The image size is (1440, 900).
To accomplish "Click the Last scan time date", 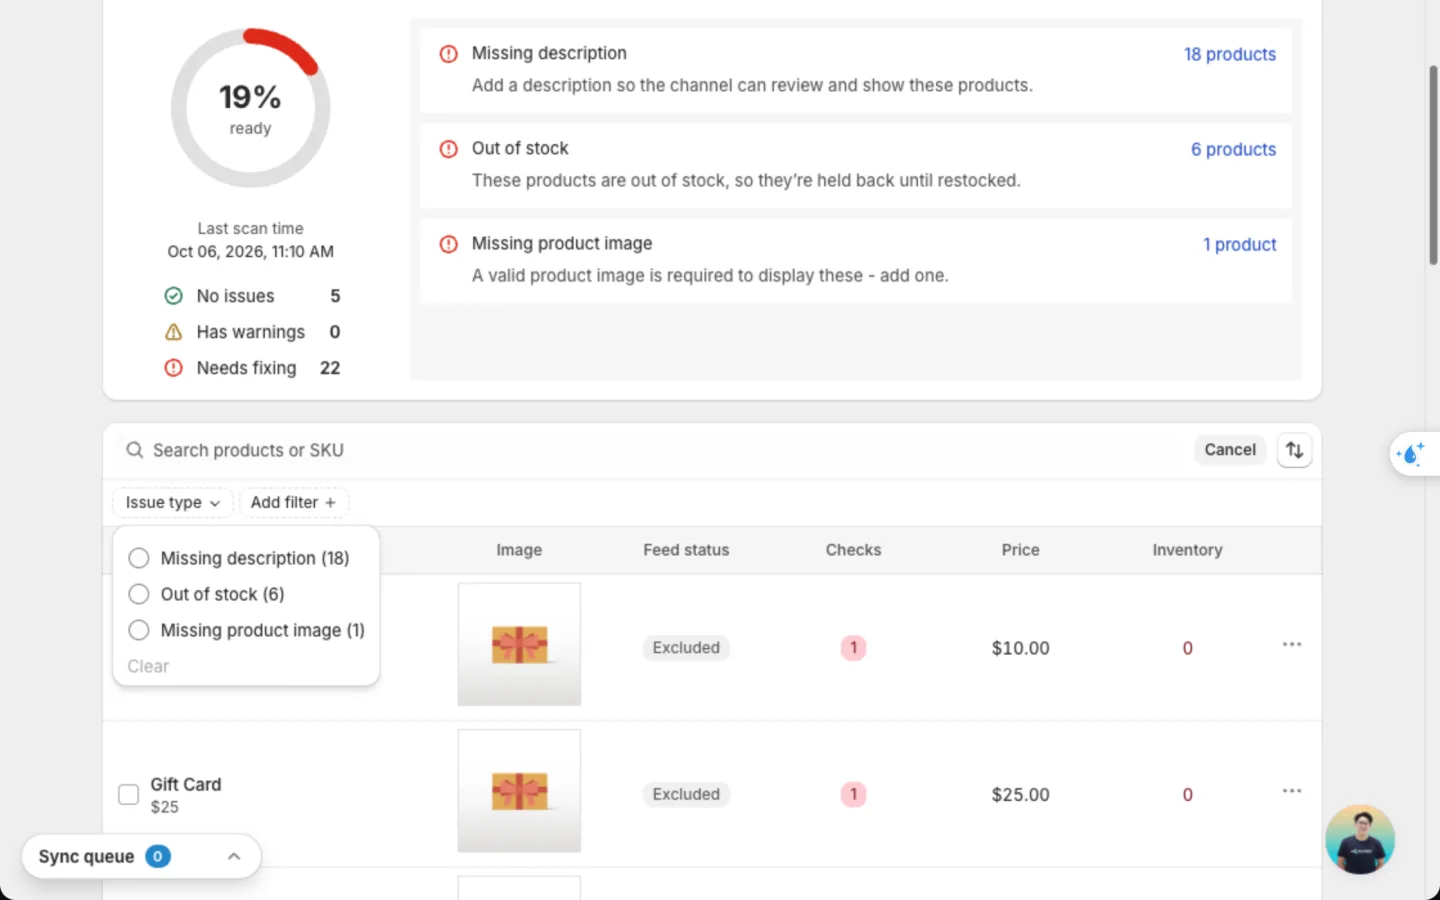I will coord(250,252).
